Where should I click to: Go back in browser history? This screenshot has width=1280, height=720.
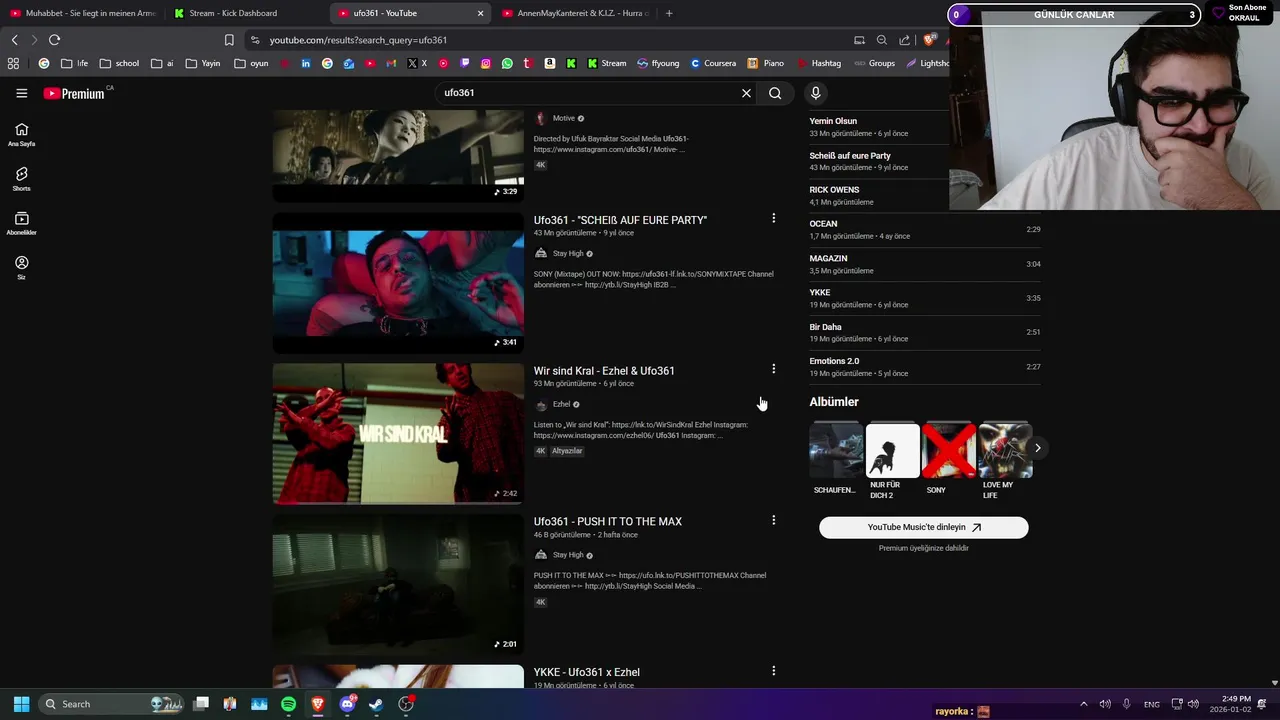click(x=14, y=40)
